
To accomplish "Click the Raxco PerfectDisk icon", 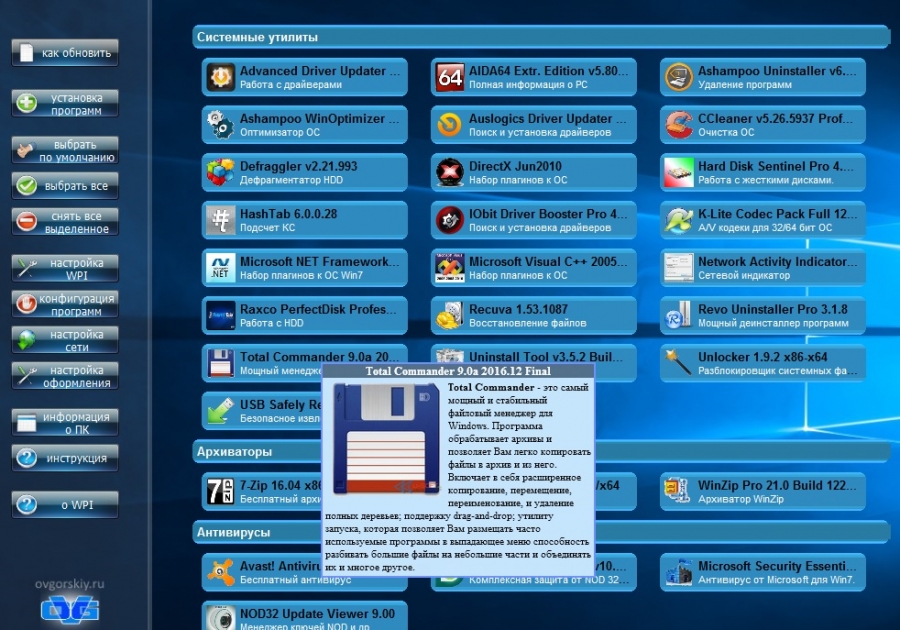I will (220, 315).
